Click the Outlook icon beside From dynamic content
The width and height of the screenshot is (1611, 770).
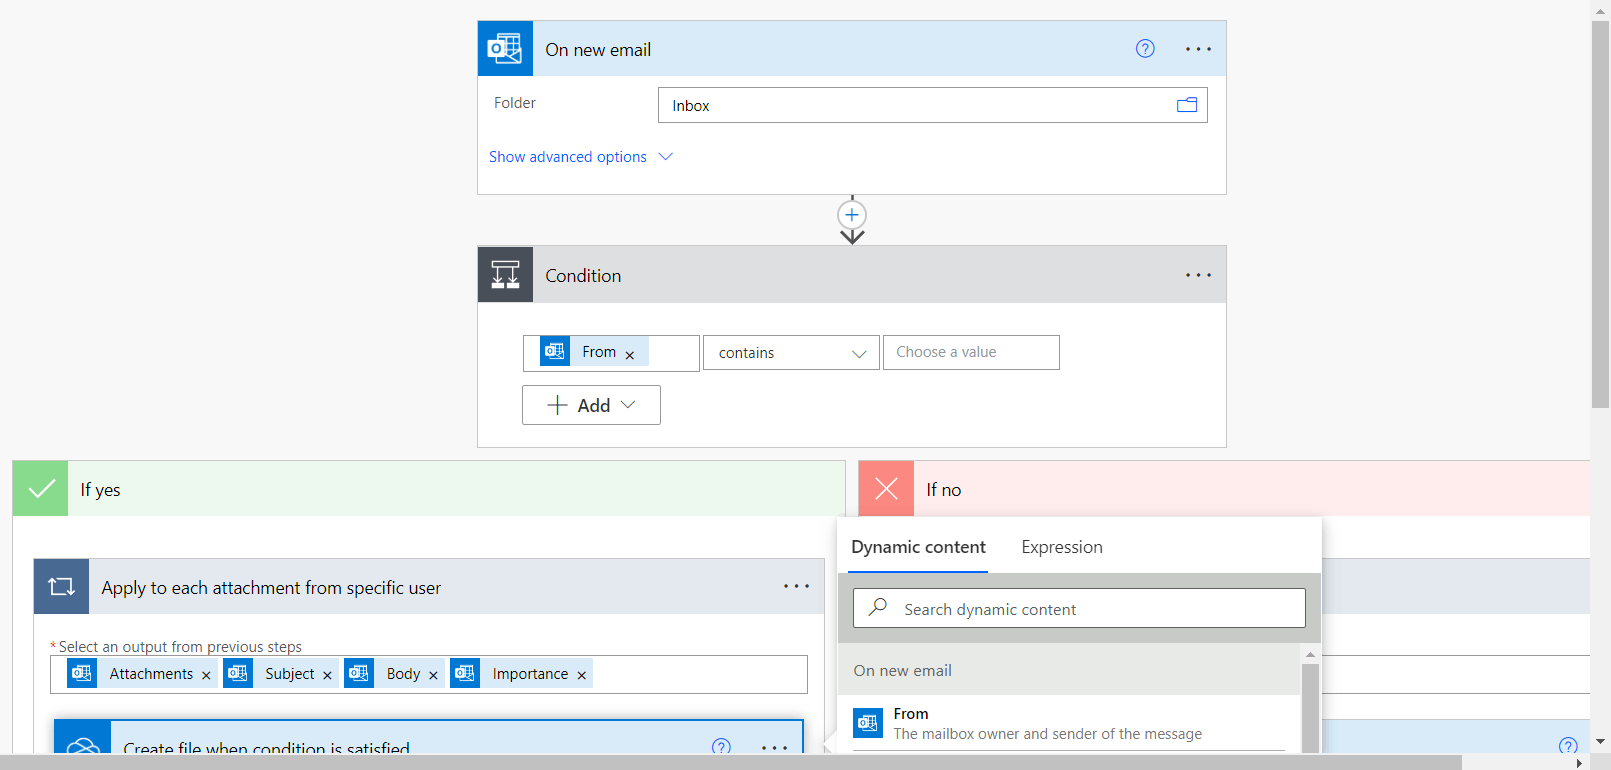pos(868,723)
